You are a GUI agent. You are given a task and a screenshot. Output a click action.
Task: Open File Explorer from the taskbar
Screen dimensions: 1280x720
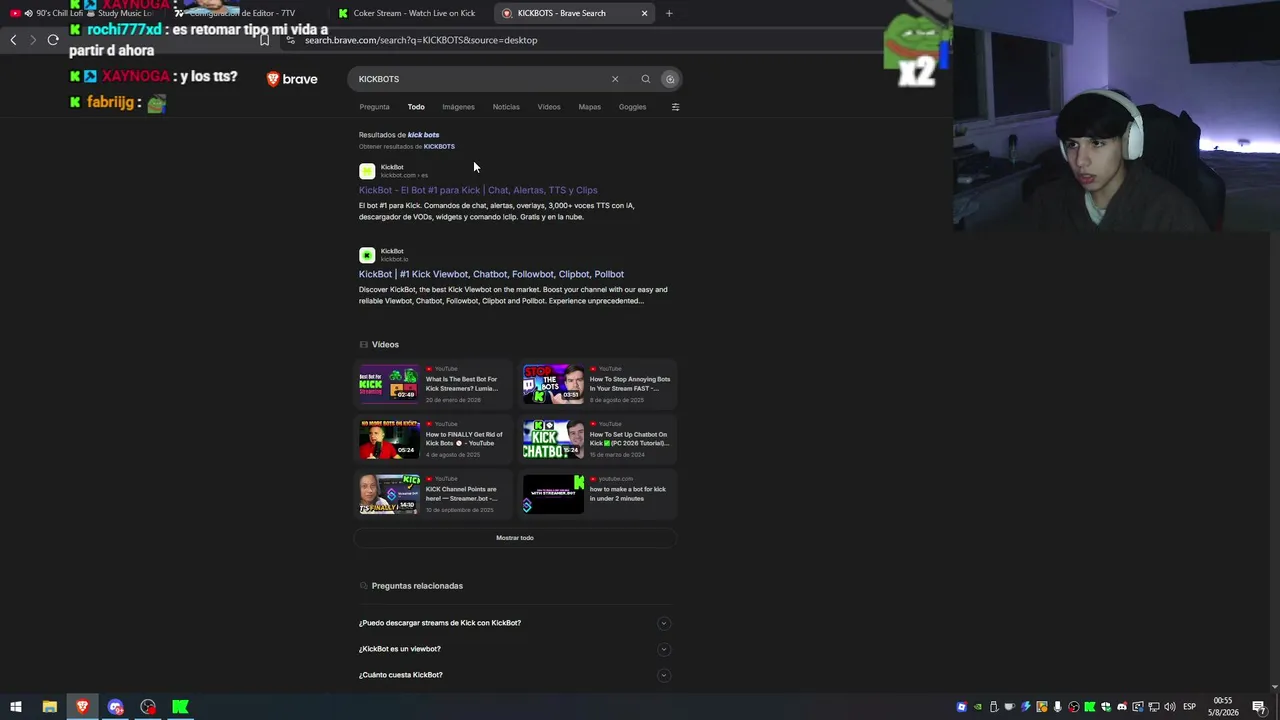click(49, 707)
